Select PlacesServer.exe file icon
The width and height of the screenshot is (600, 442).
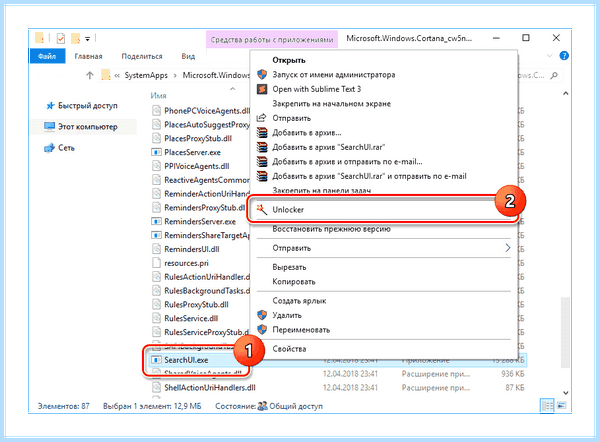[156, 152]
